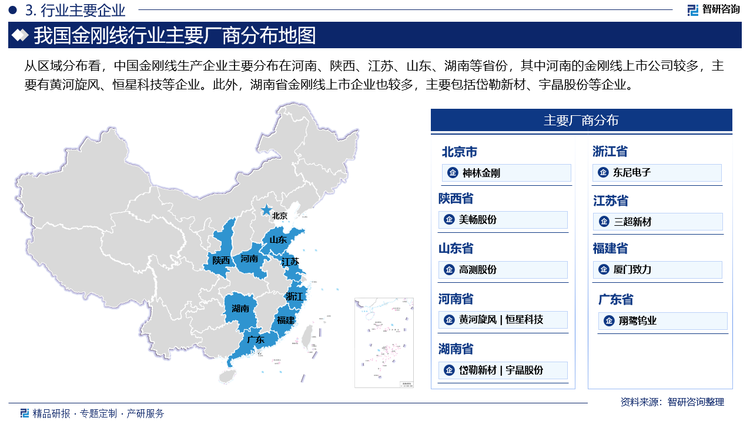The image size is (750, 421).
Task: Click the Beijing star marker on map
Action: click(265, 210)
